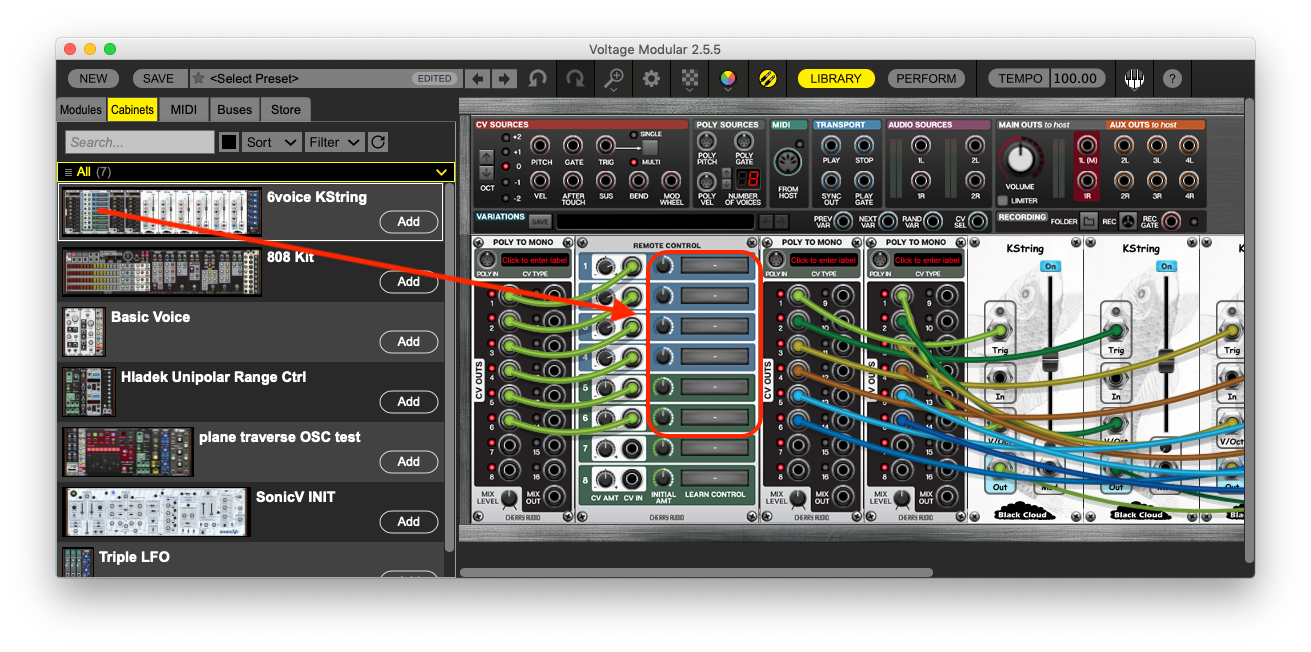Click the Variations SAVE button
Screen dimensions: 1311x652
click(540, 221)
